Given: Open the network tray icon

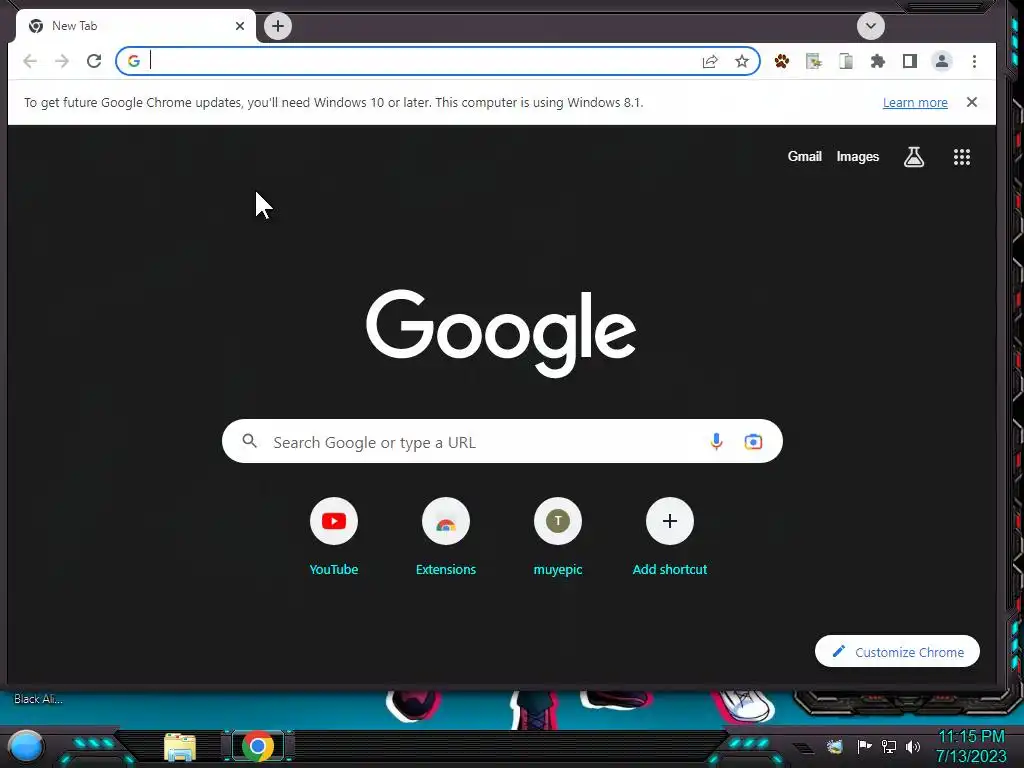Looking at the screenshot, I should [889, 746].
